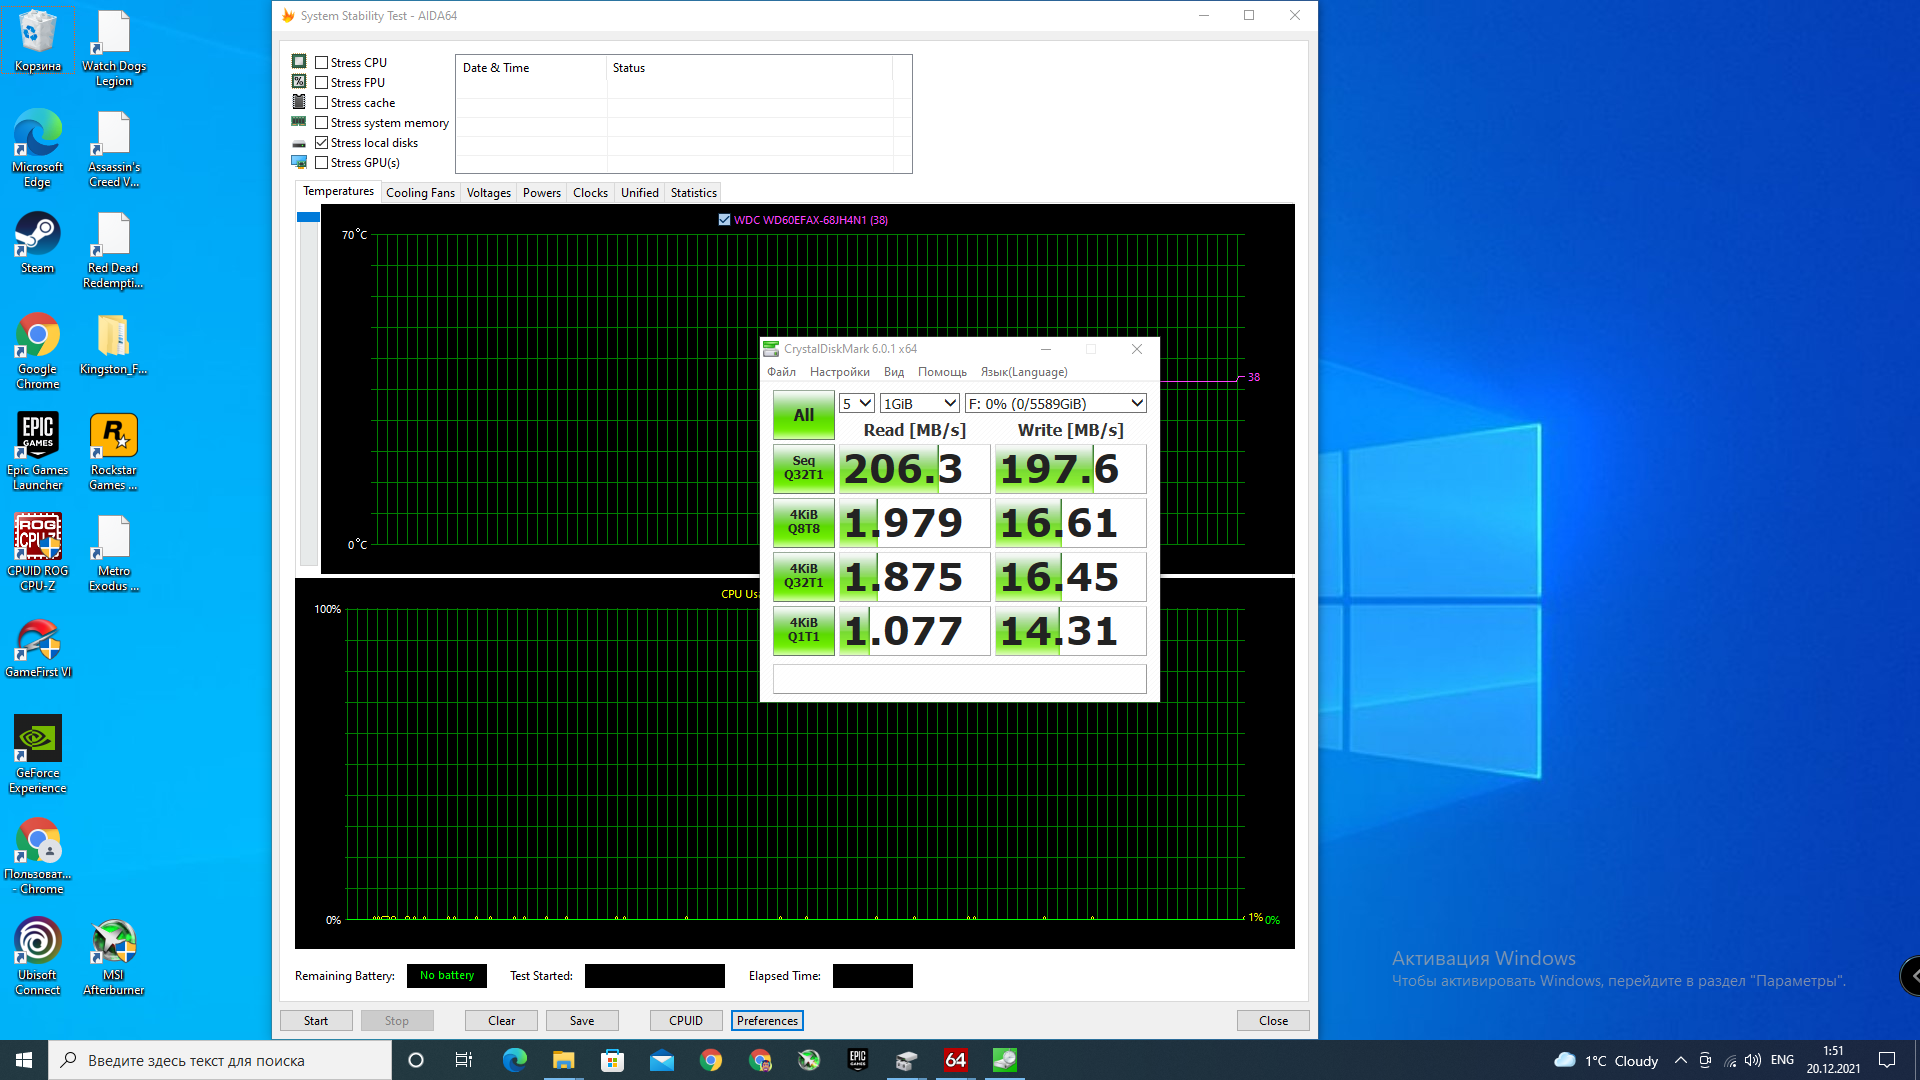Enable the Stress CPU checkbox
This screenshot has height=1080, width=1920.
coord(322,63)
